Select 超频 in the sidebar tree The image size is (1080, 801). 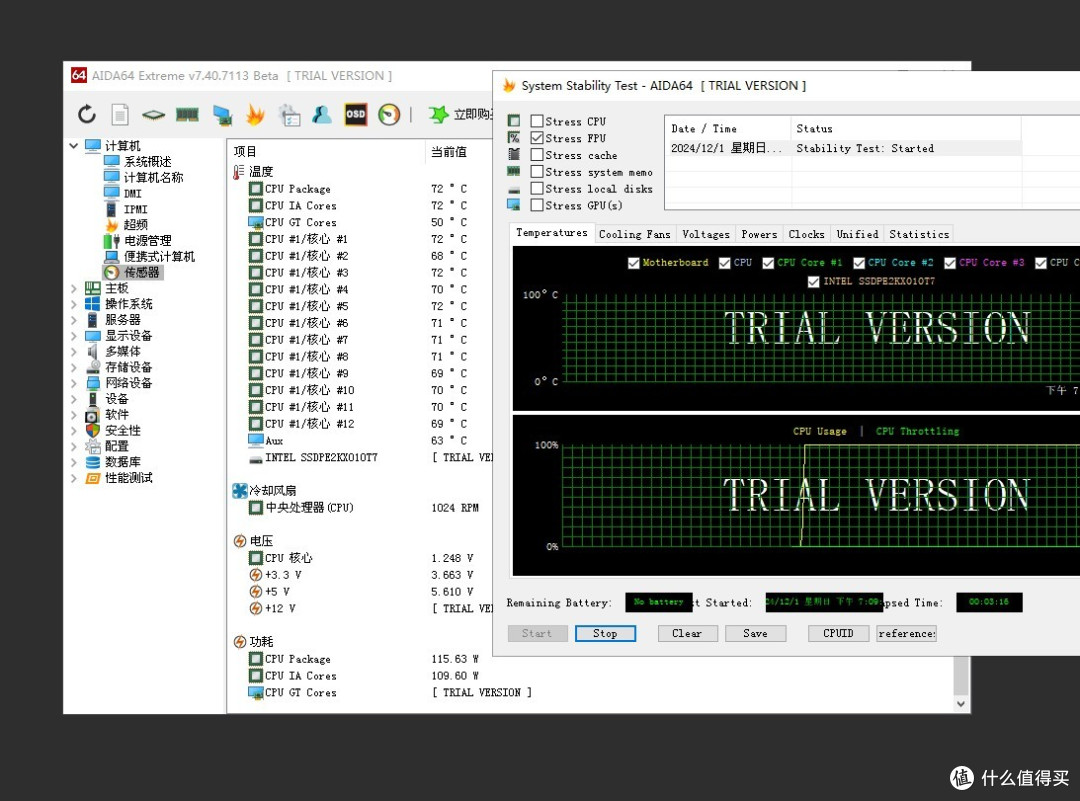(x=136, y=225)
